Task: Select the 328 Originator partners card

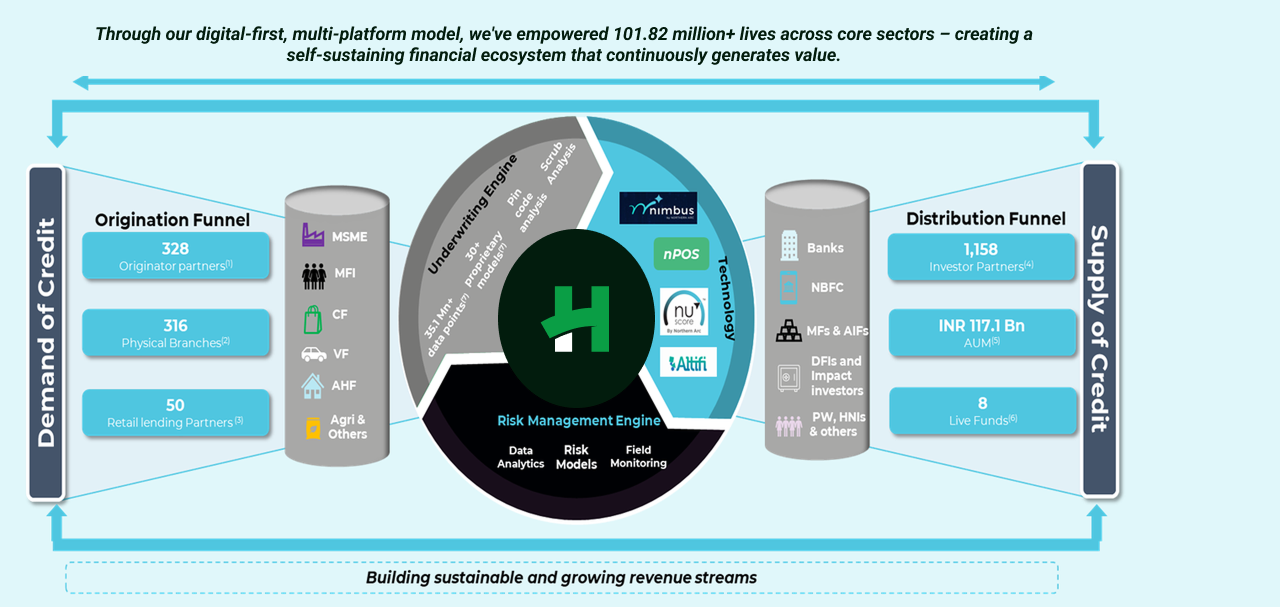Action: [176, 256]
